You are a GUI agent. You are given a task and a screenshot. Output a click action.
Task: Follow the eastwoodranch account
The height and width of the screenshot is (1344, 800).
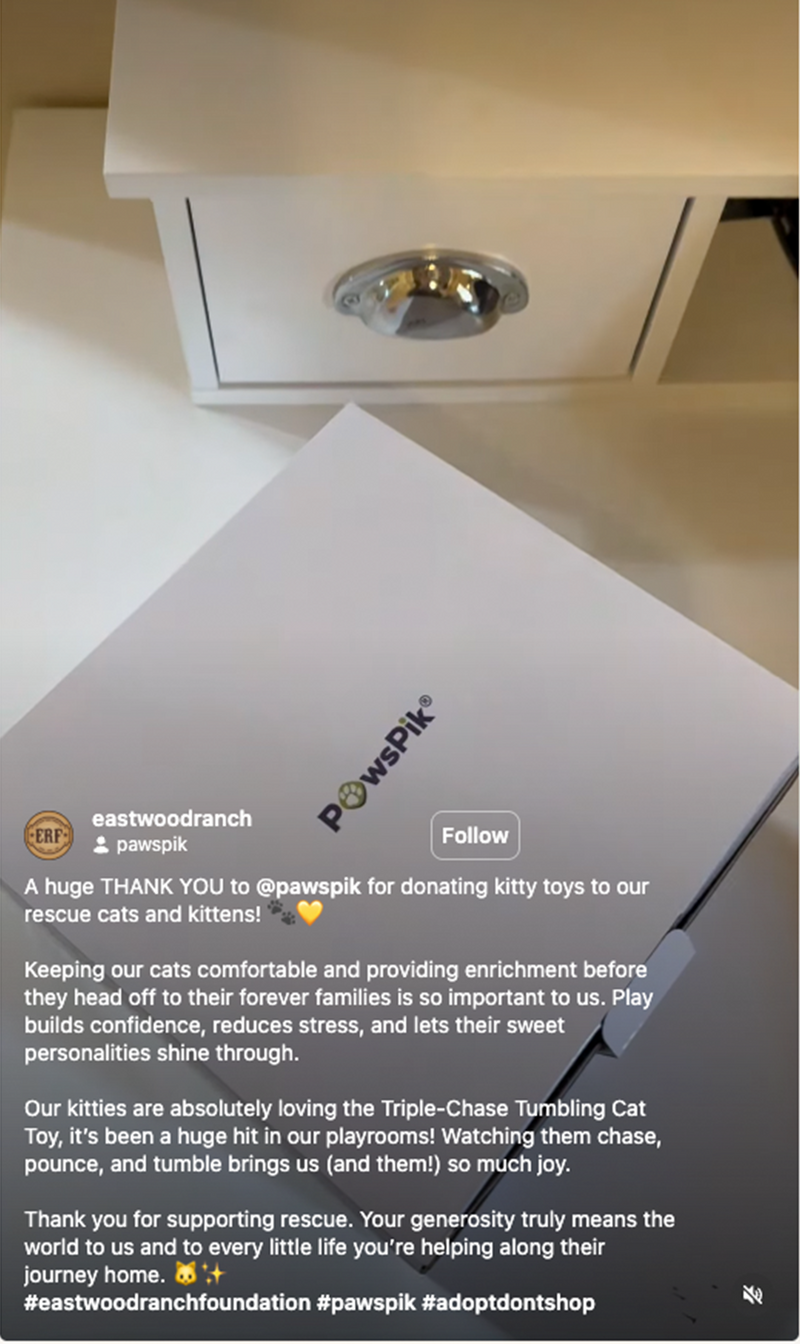click(475, 835)
